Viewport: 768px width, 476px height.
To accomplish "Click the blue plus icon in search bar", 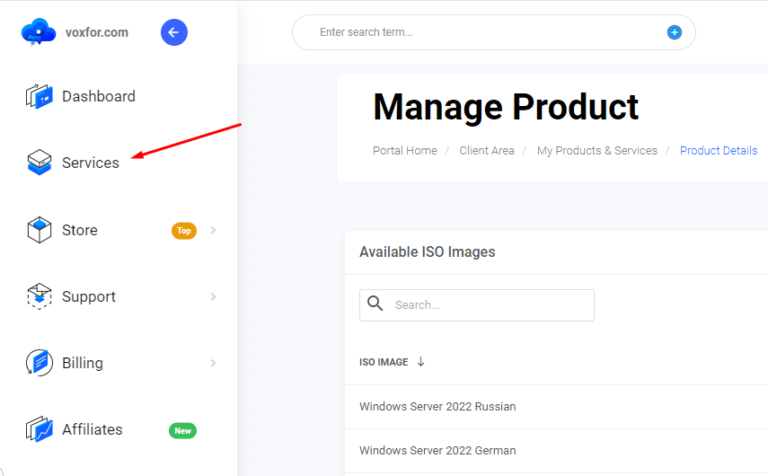I will (x=674, y=32).
